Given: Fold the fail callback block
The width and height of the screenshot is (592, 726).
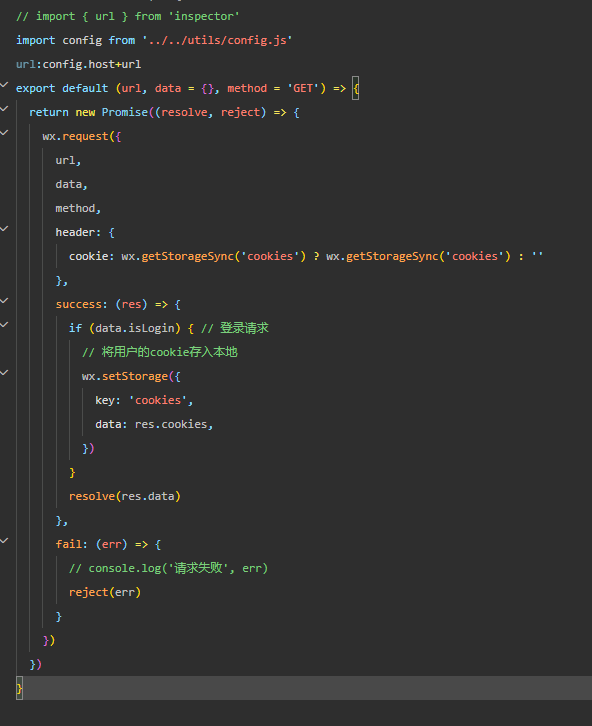Looking at the screenshot, I should (x=4, y=541).
